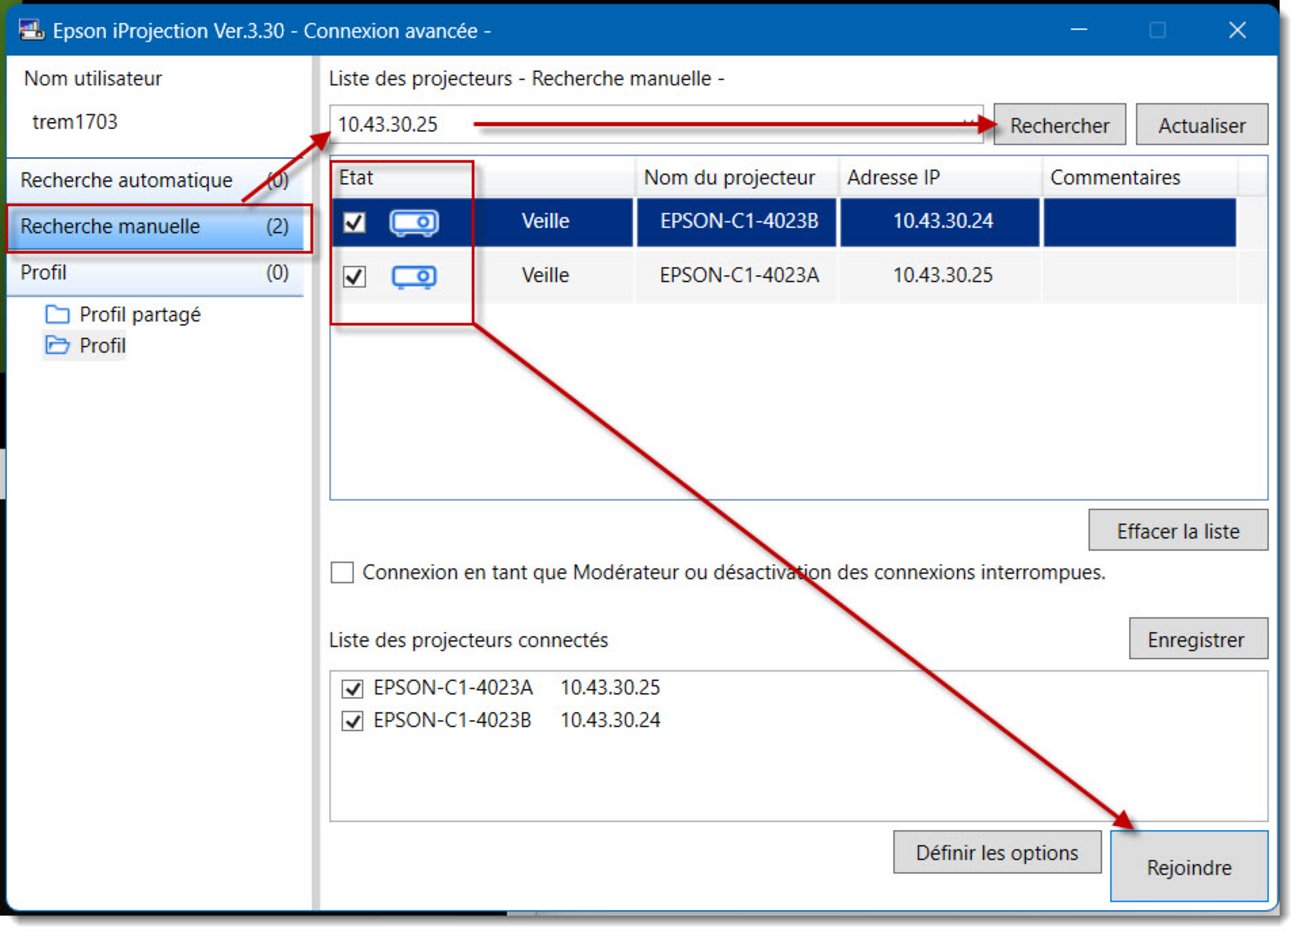
Task: Uncheck the EPSON-C1-4023B search result checkbox
Action: coord(354,222)
